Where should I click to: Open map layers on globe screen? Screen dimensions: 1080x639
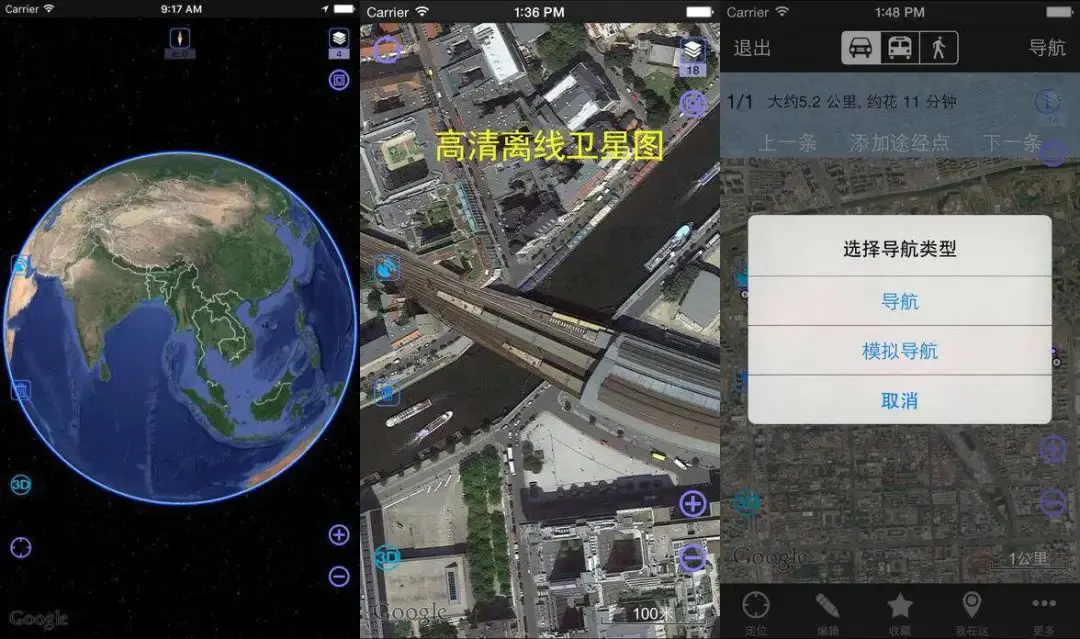coord(339,39)
